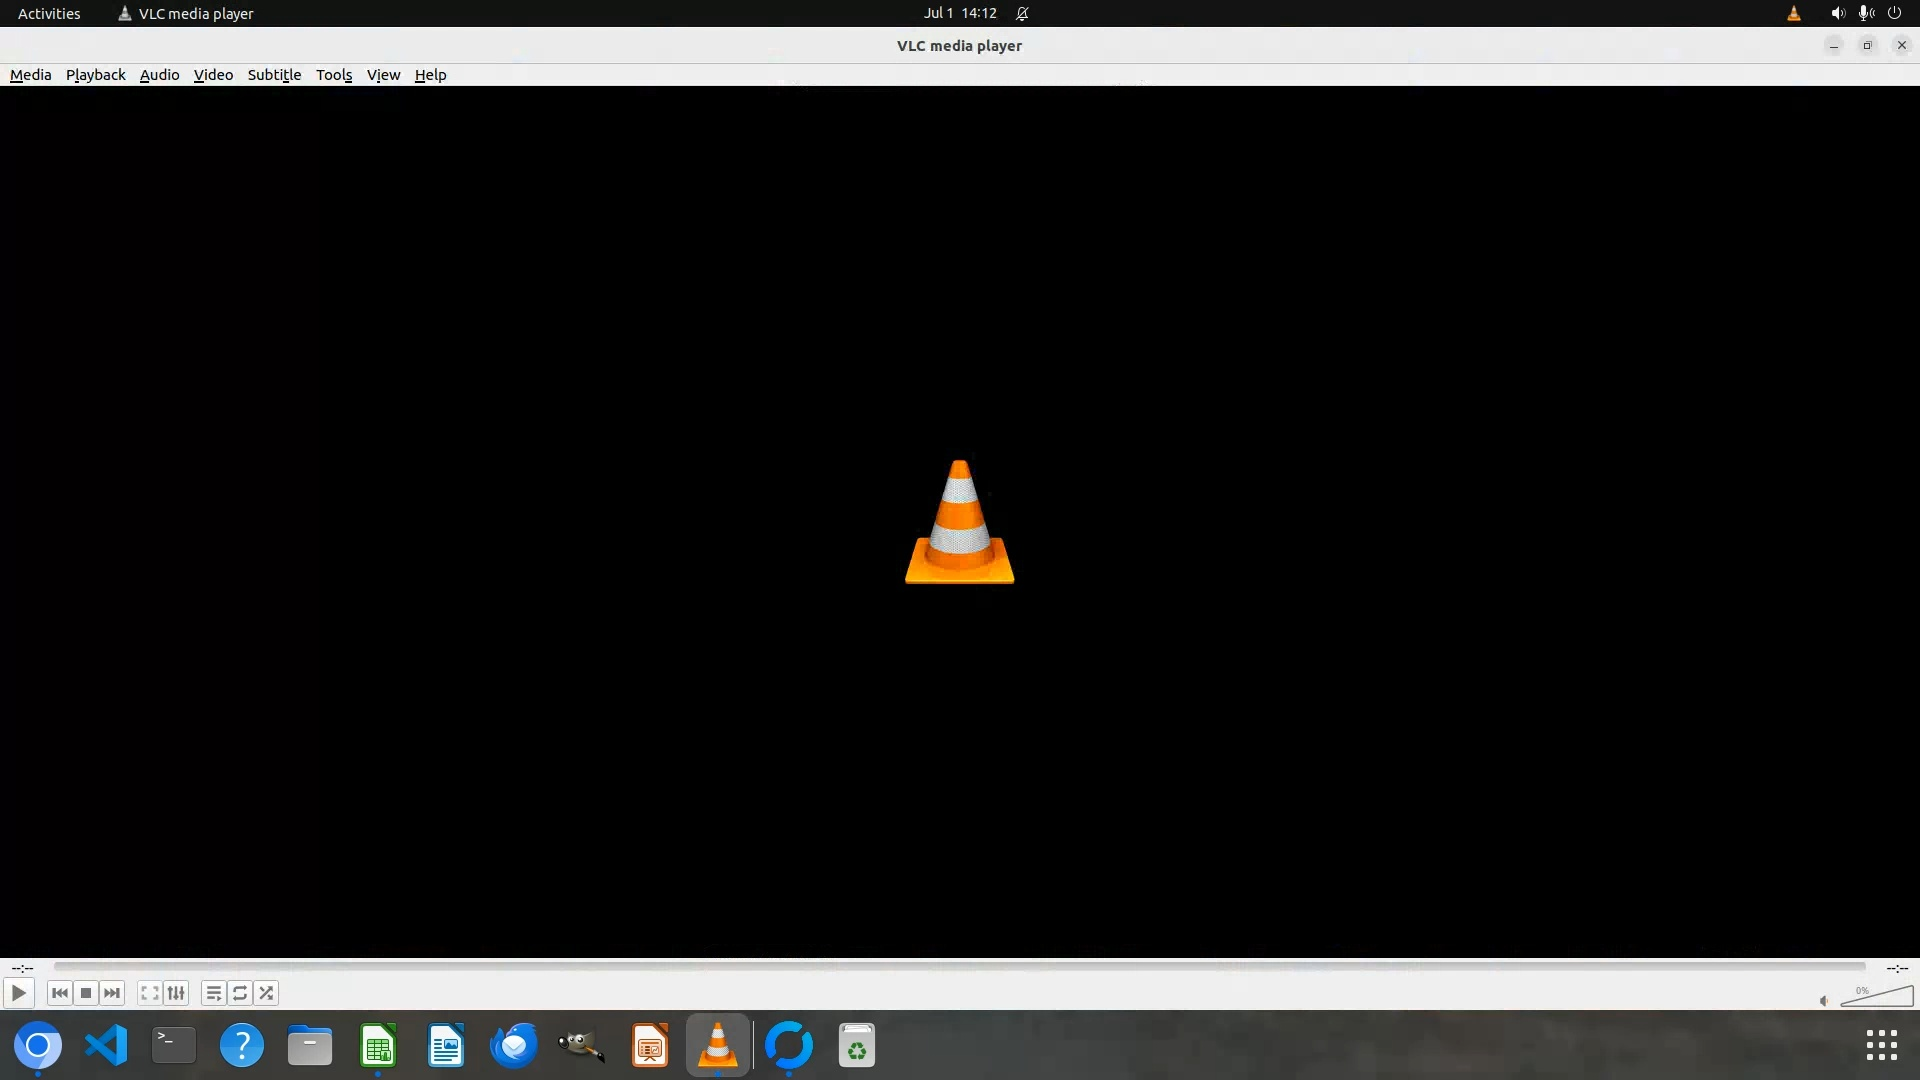
Task: Toggle the playlist view
Action: point(213,993)
